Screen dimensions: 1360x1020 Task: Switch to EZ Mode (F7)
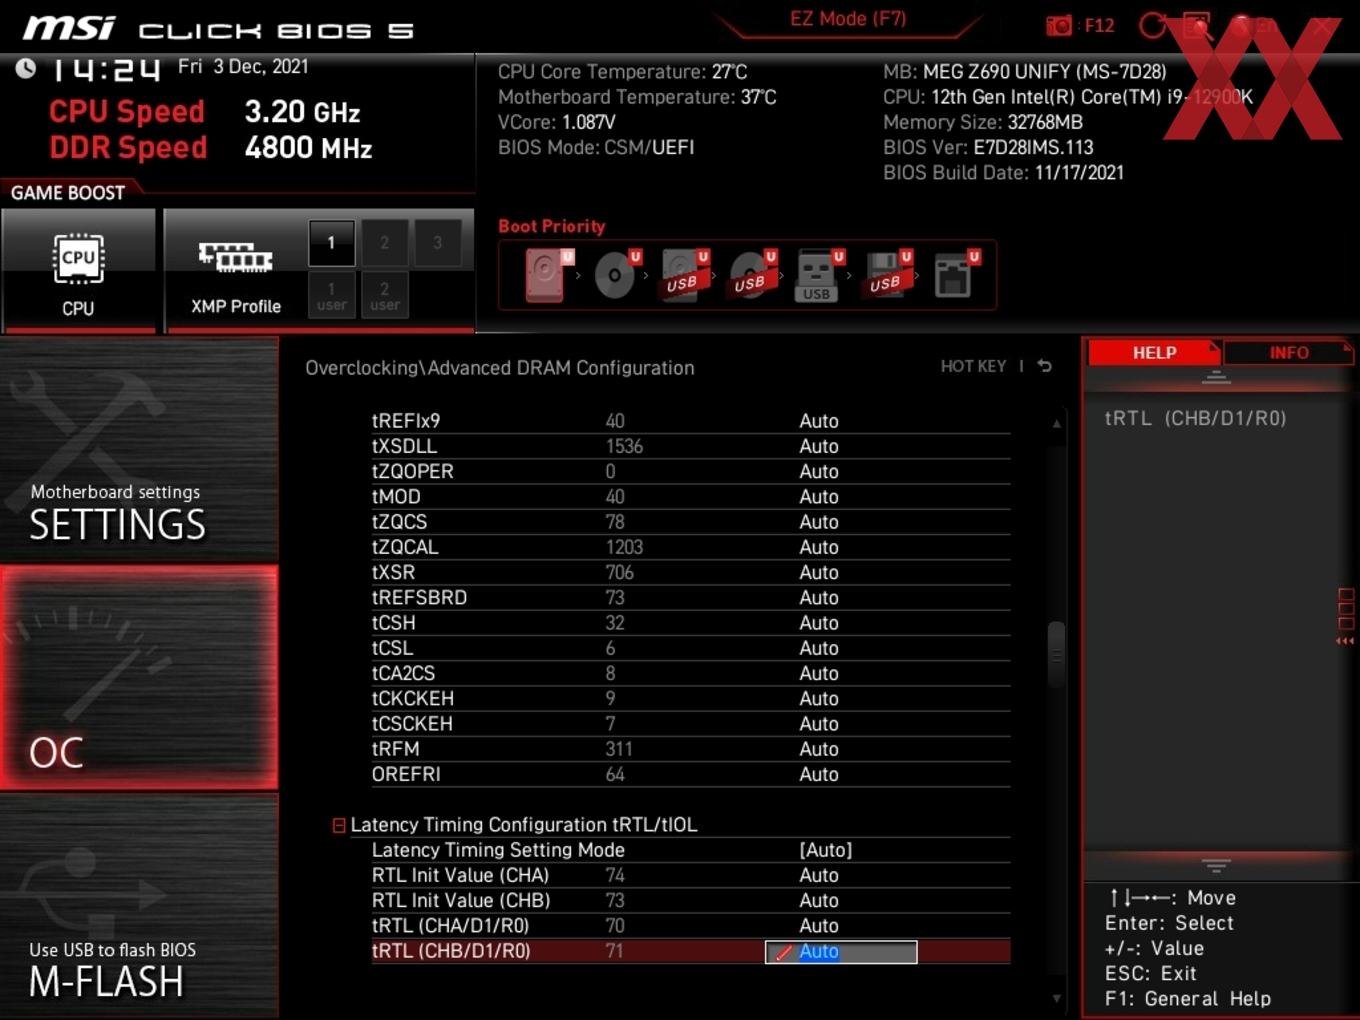pos(848,18)
